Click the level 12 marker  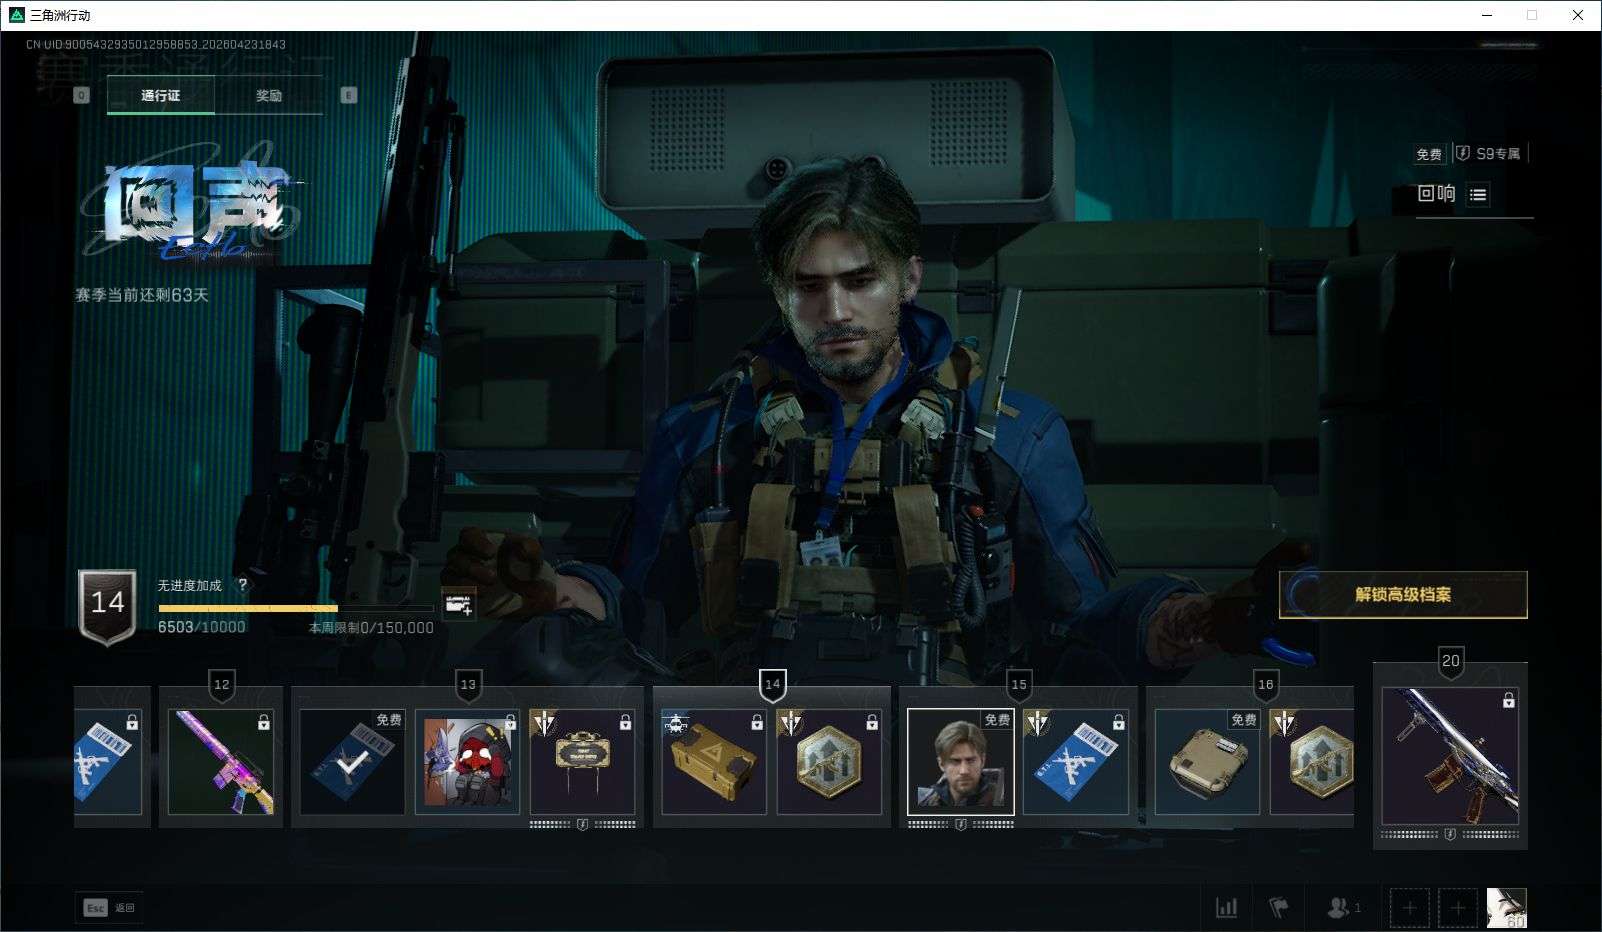[x=222, y=685]
